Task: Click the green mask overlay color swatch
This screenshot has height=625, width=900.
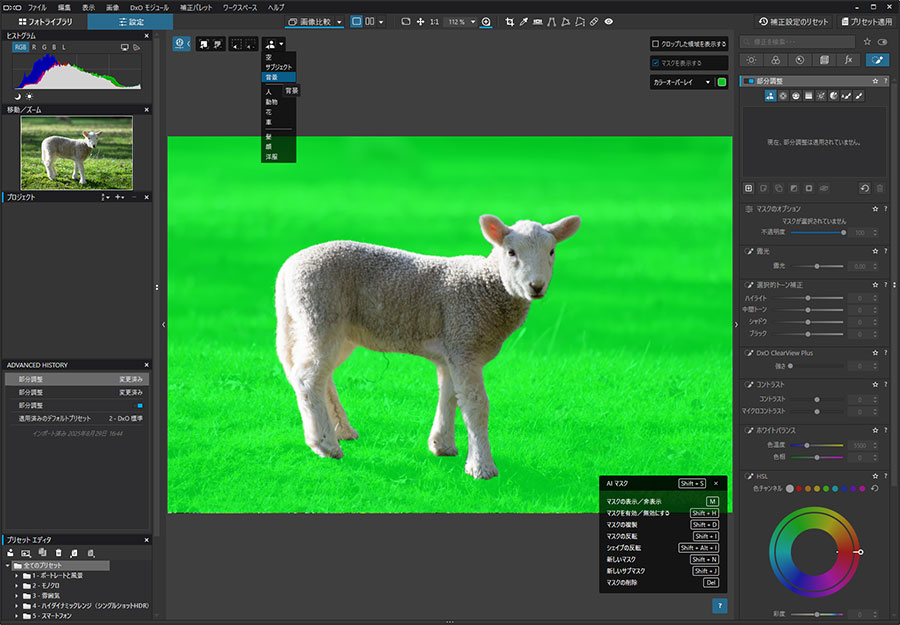Action: click(722, 82)
